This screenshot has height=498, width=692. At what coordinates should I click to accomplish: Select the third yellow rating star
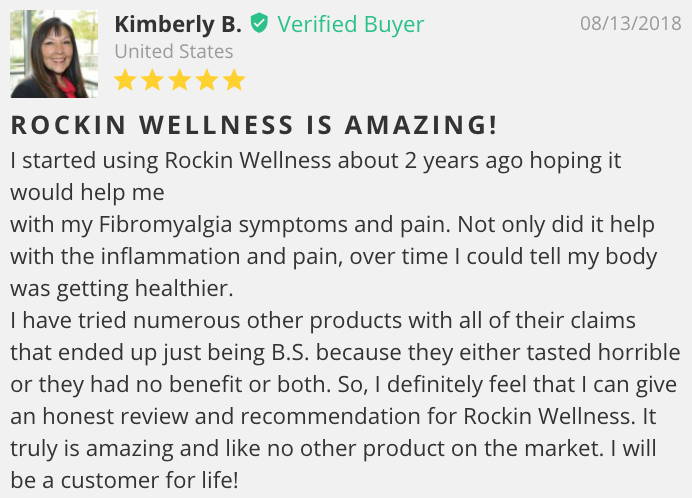click(180, 80)
